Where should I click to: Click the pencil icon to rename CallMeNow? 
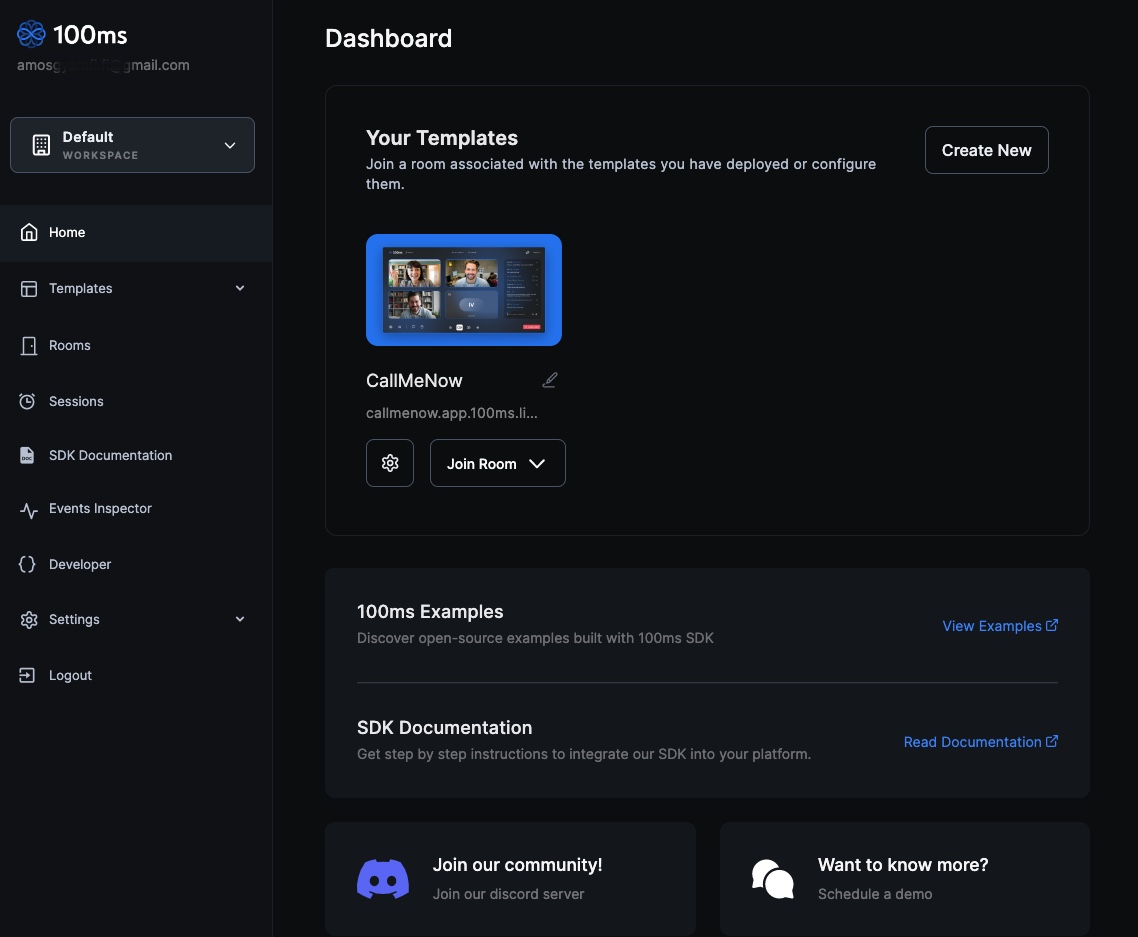[x=549, y=380]
